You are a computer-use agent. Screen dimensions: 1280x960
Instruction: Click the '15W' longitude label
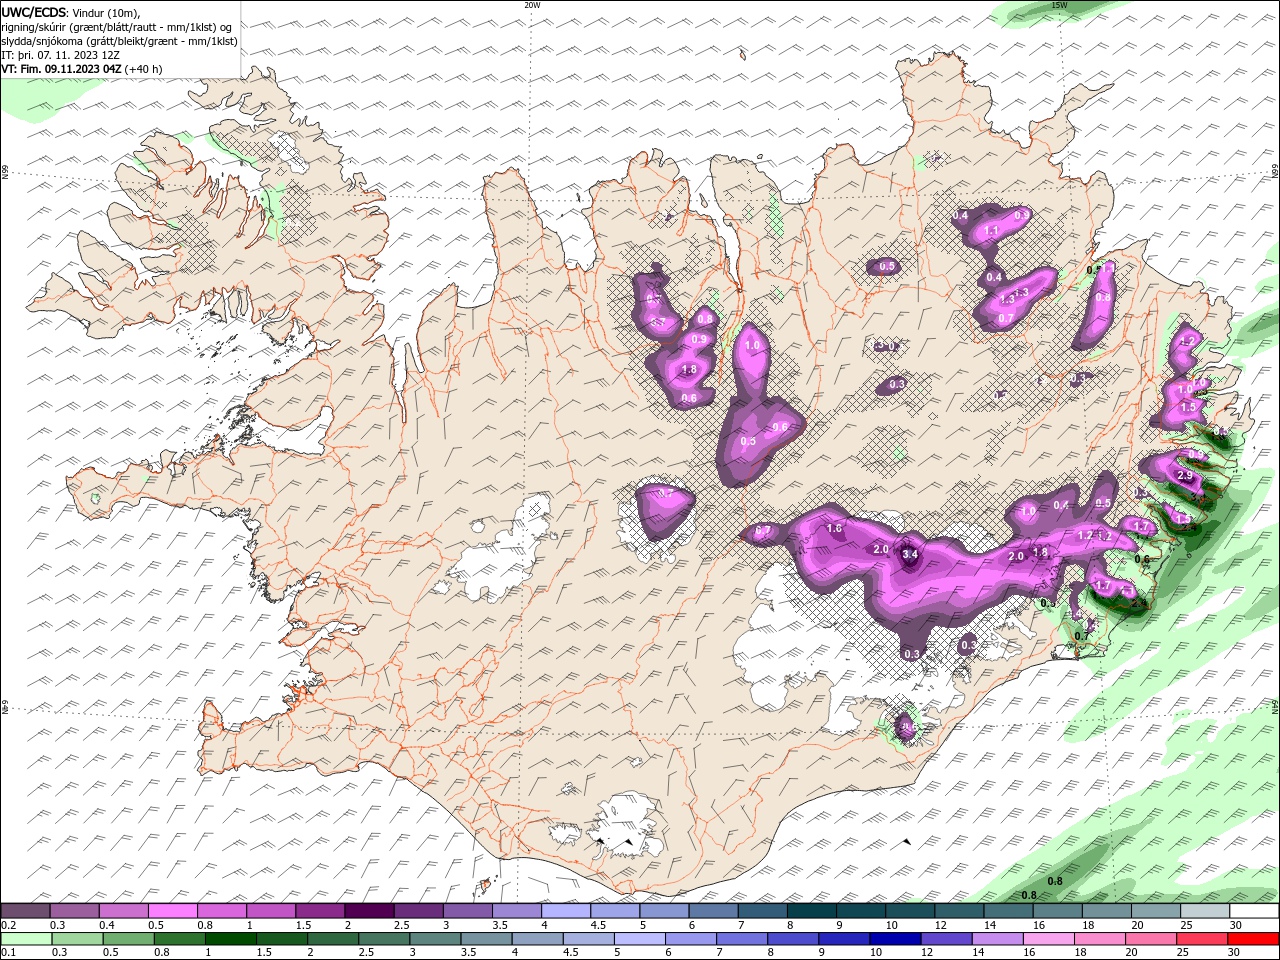pos(1059,5)
